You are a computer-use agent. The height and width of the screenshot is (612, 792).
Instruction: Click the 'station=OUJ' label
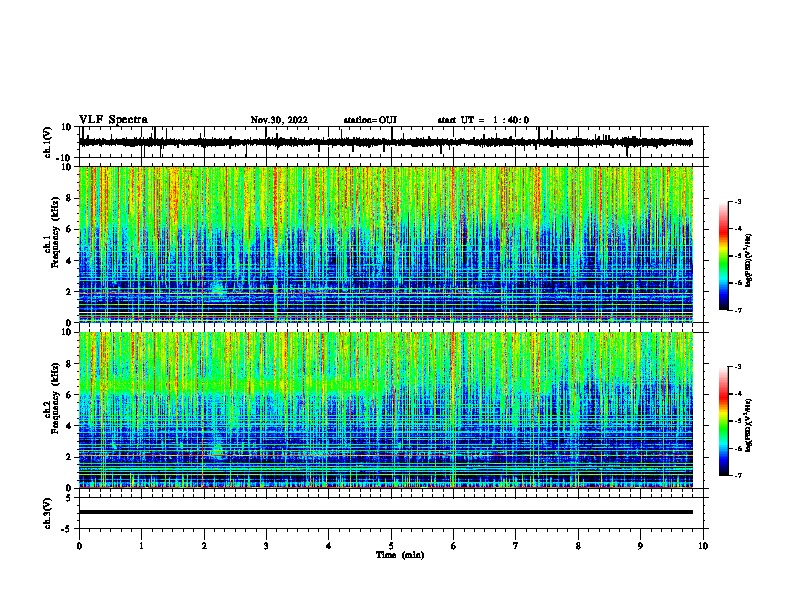pos(370,120)
